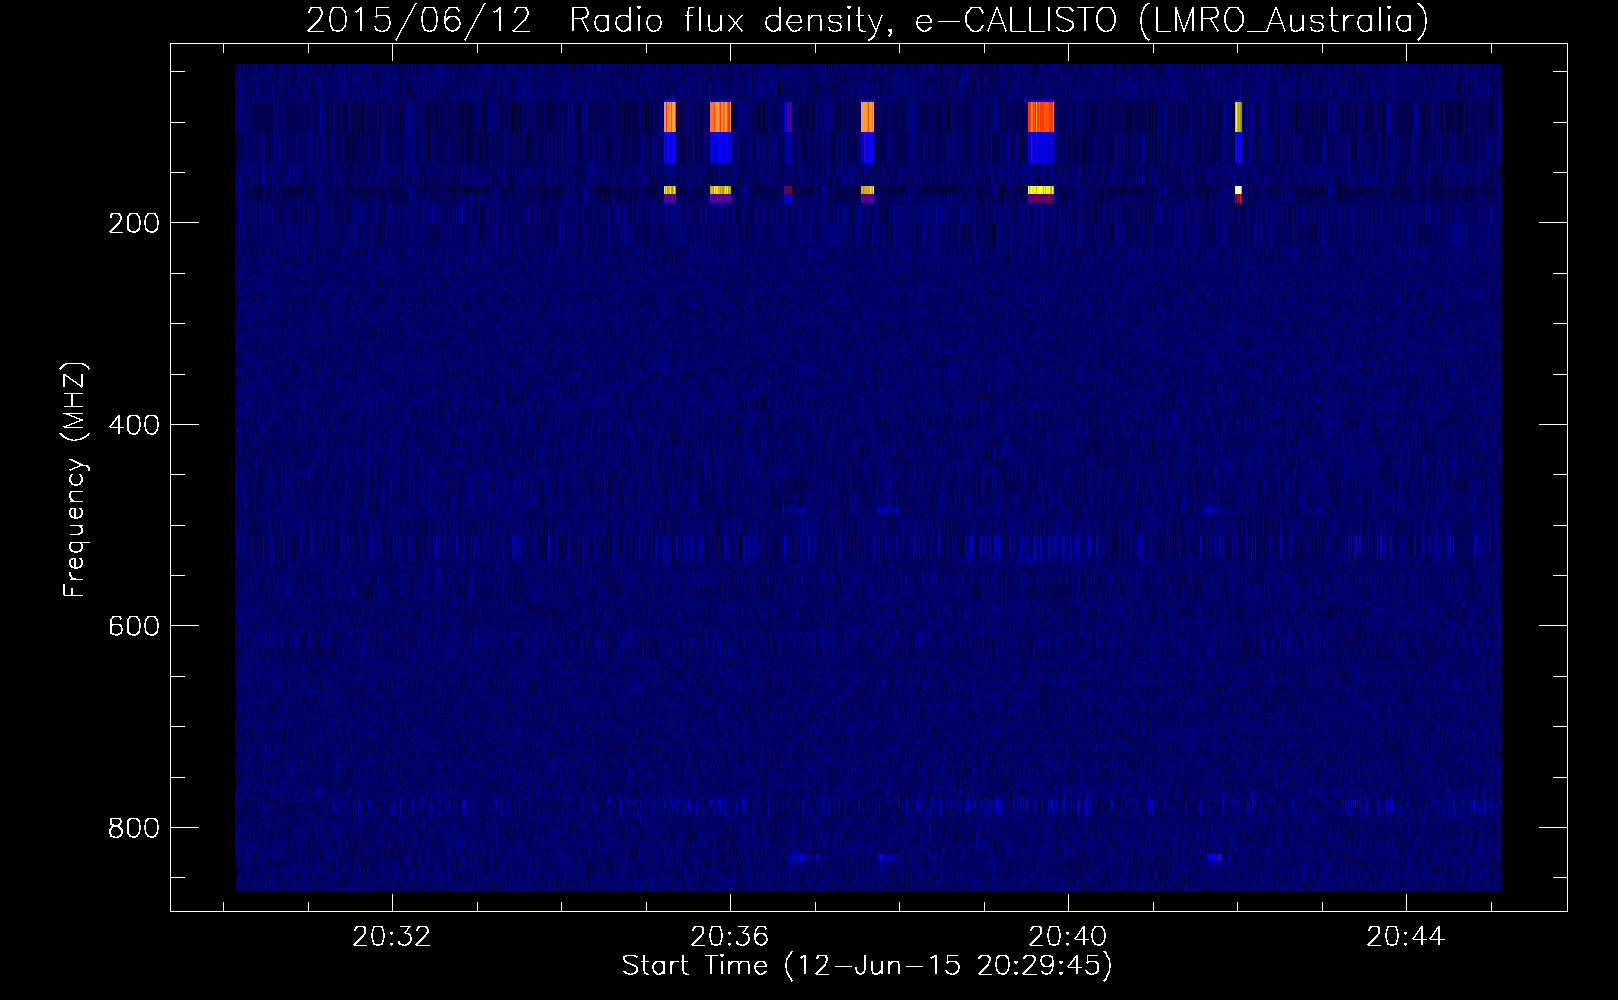The height and width of the screenshot is (1000, 1618).
Task: Click the 20:44 time tick label
Action: pyautogui.click(x=1406, y=937)
